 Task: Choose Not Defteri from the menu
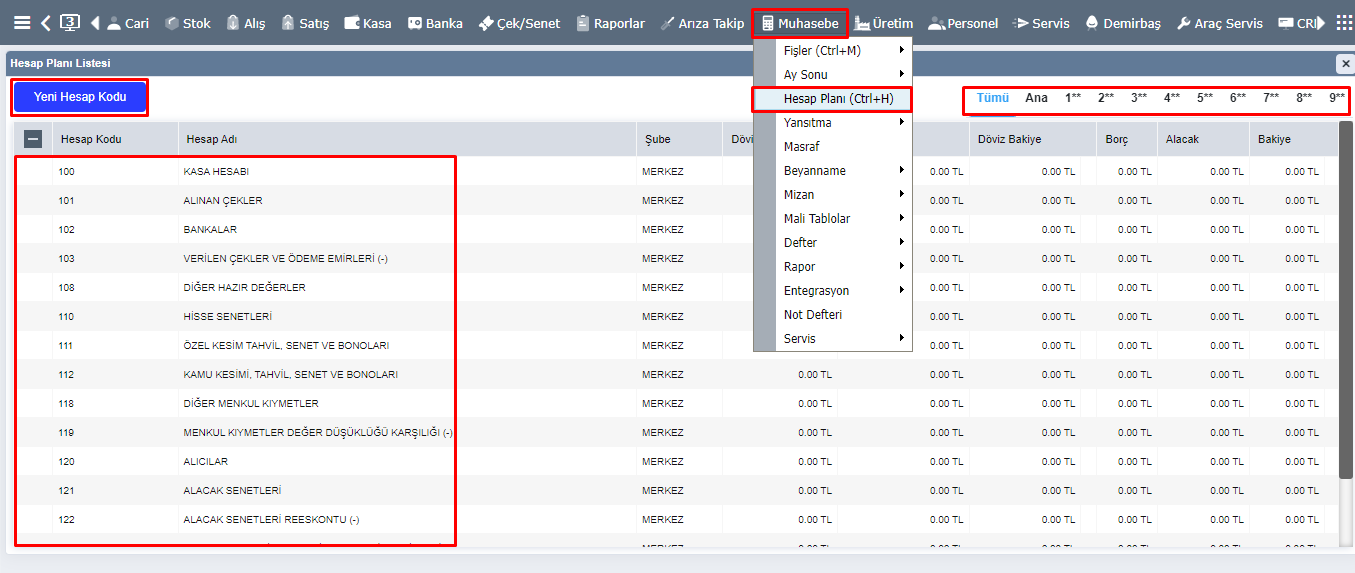812,315
